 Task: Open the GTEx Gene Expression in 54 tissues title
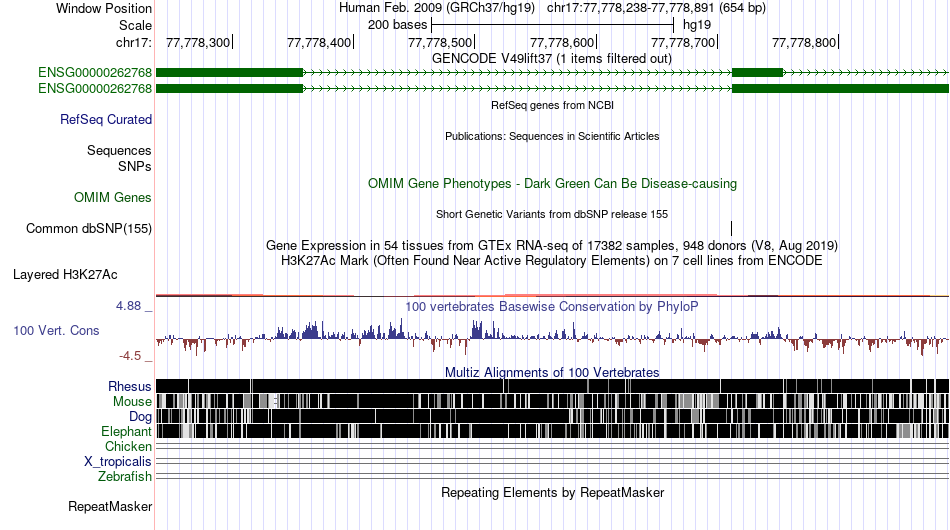552,245
